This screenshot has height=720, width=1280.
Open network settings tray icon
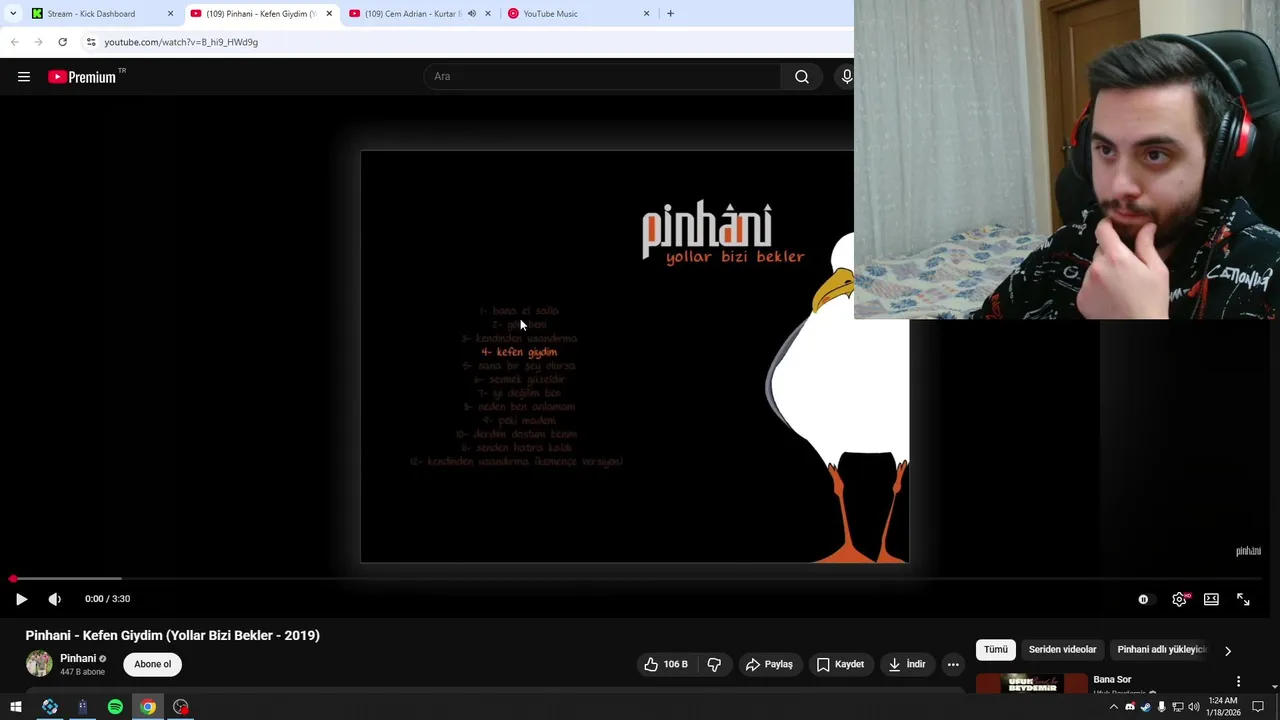point(1177,707)
